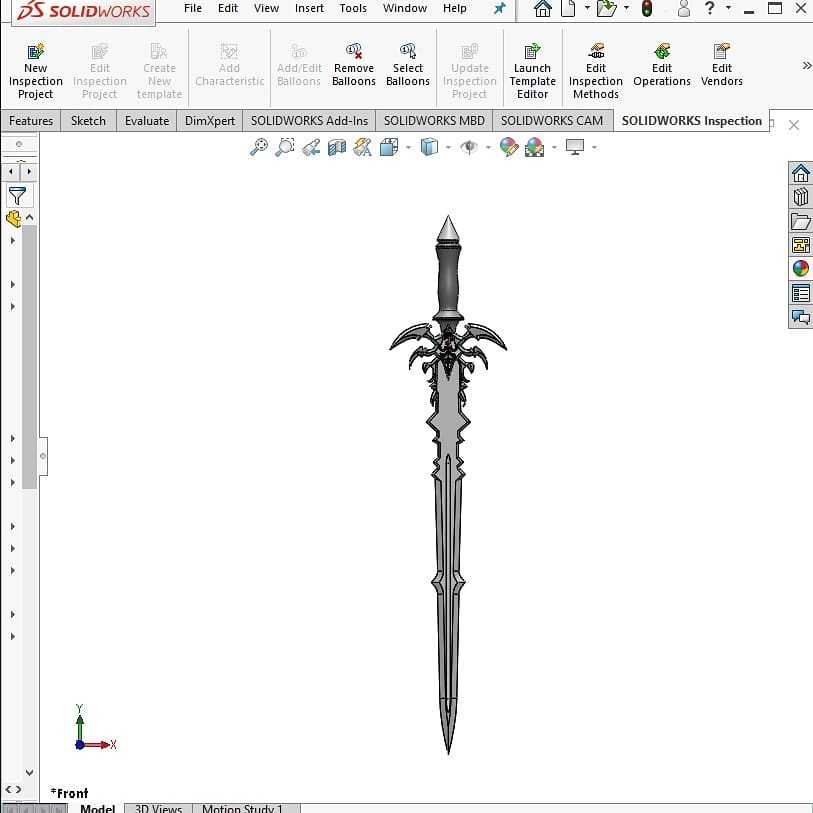Image resolution: width=813 pixels, height=813 pixels.
Task: Click Display Style icon
Action: point(429,147)
